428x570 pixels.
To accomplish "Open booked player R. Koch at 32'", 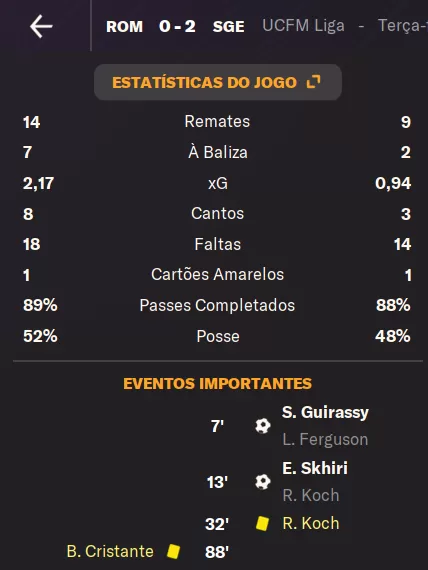I will [x=311, y=523].
